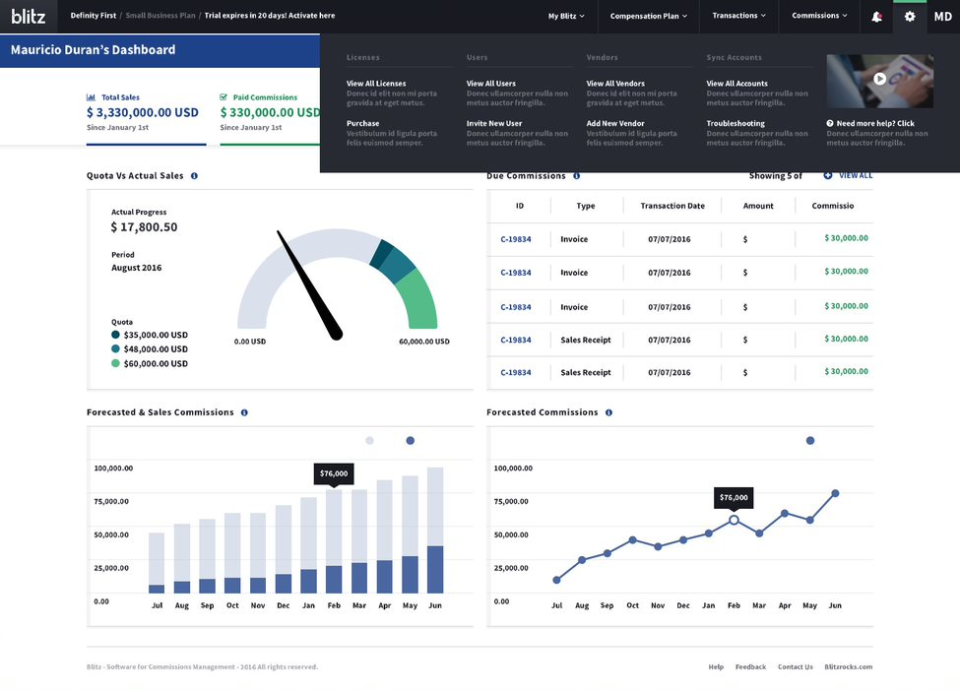The height and width of the screenshot is (690, 960).
Task: Play the help video thumbnail
Action: [x=879, y=79]
